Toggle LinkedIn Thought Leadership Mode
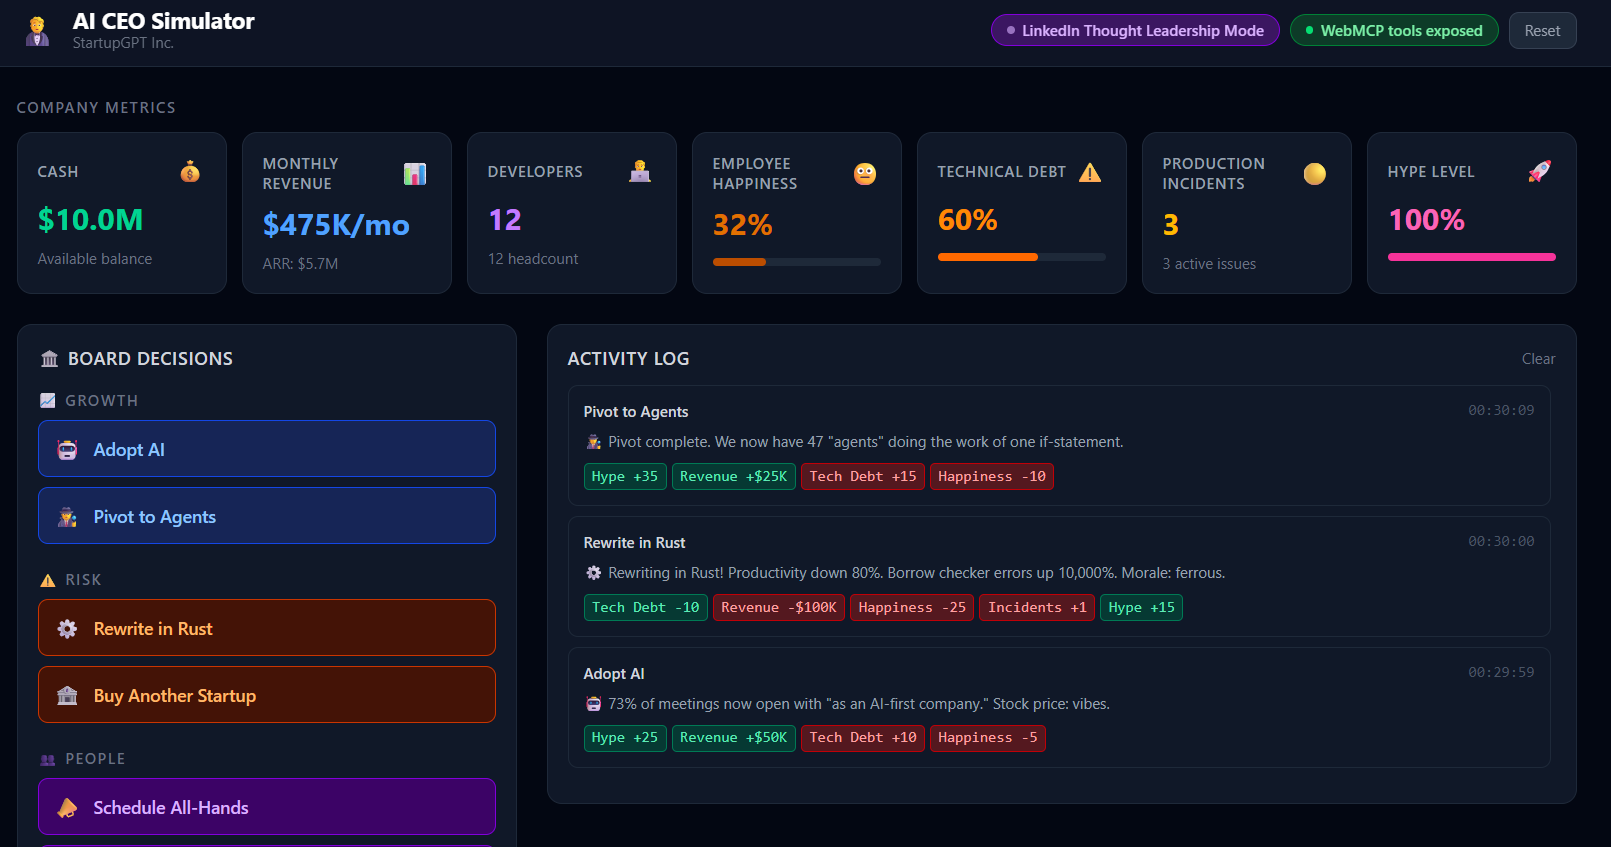Image resolution: width=1611 pixels, height=847 pixels. (x=1135, y=30)
